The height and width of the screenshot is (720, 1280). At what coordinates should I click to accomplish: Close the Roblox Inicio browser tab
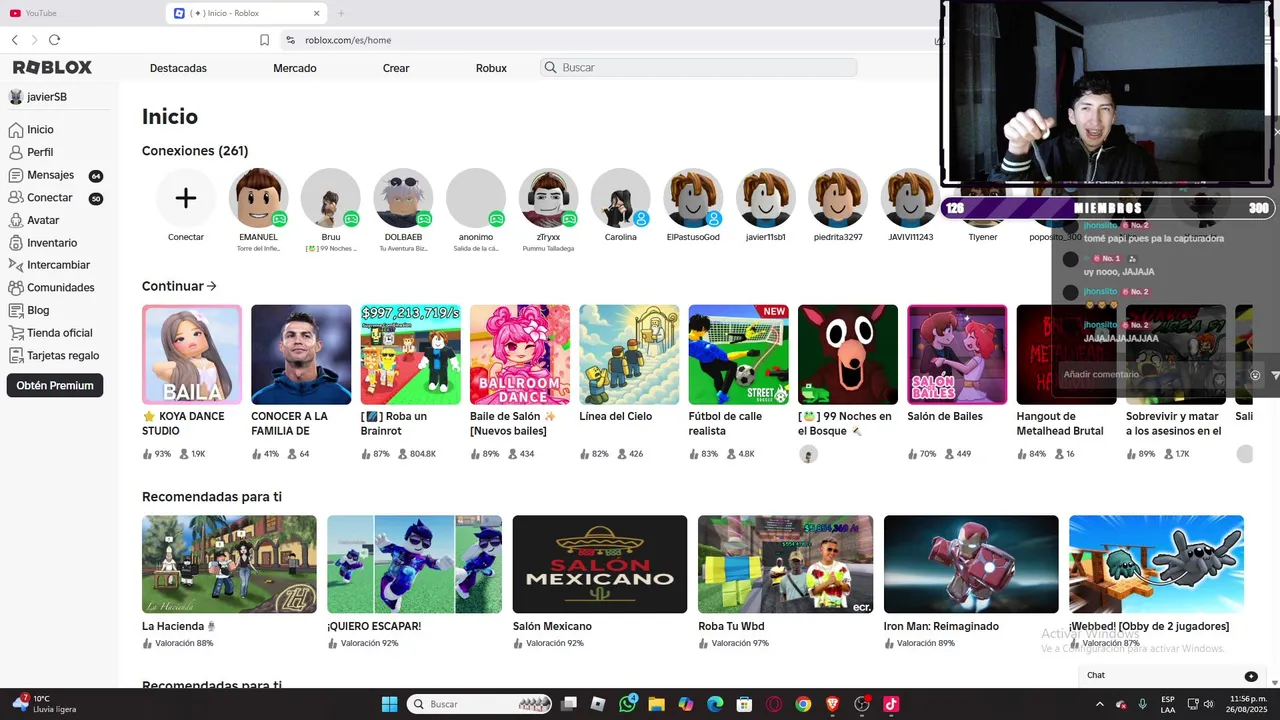tap(317, 13)
